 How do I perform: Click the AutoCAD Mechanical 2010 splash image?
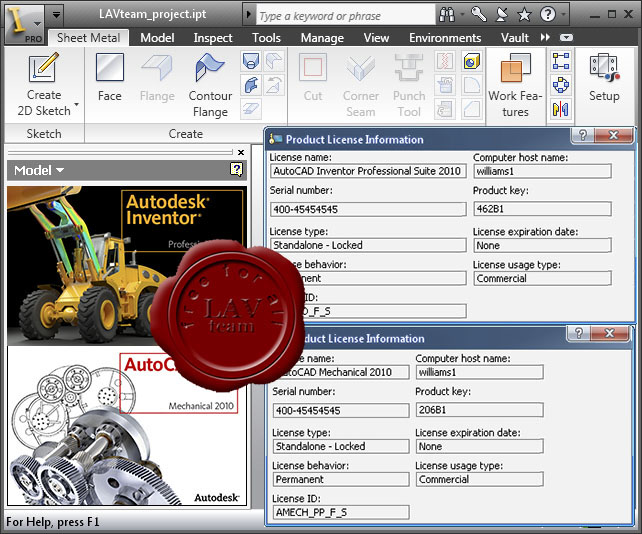pyautogui.click(x=127, y=426)
